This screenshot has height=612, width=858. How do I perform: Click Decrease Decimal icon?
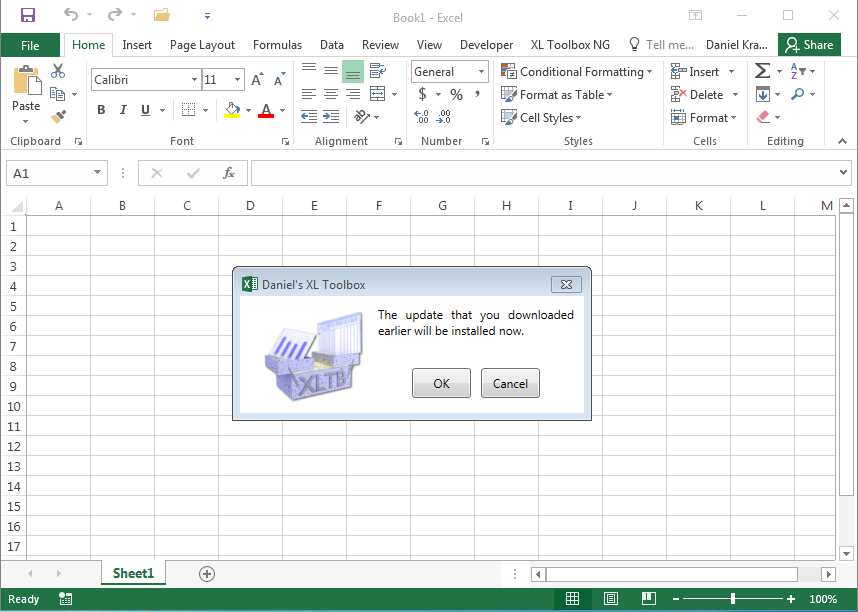[x=444, y=117]
